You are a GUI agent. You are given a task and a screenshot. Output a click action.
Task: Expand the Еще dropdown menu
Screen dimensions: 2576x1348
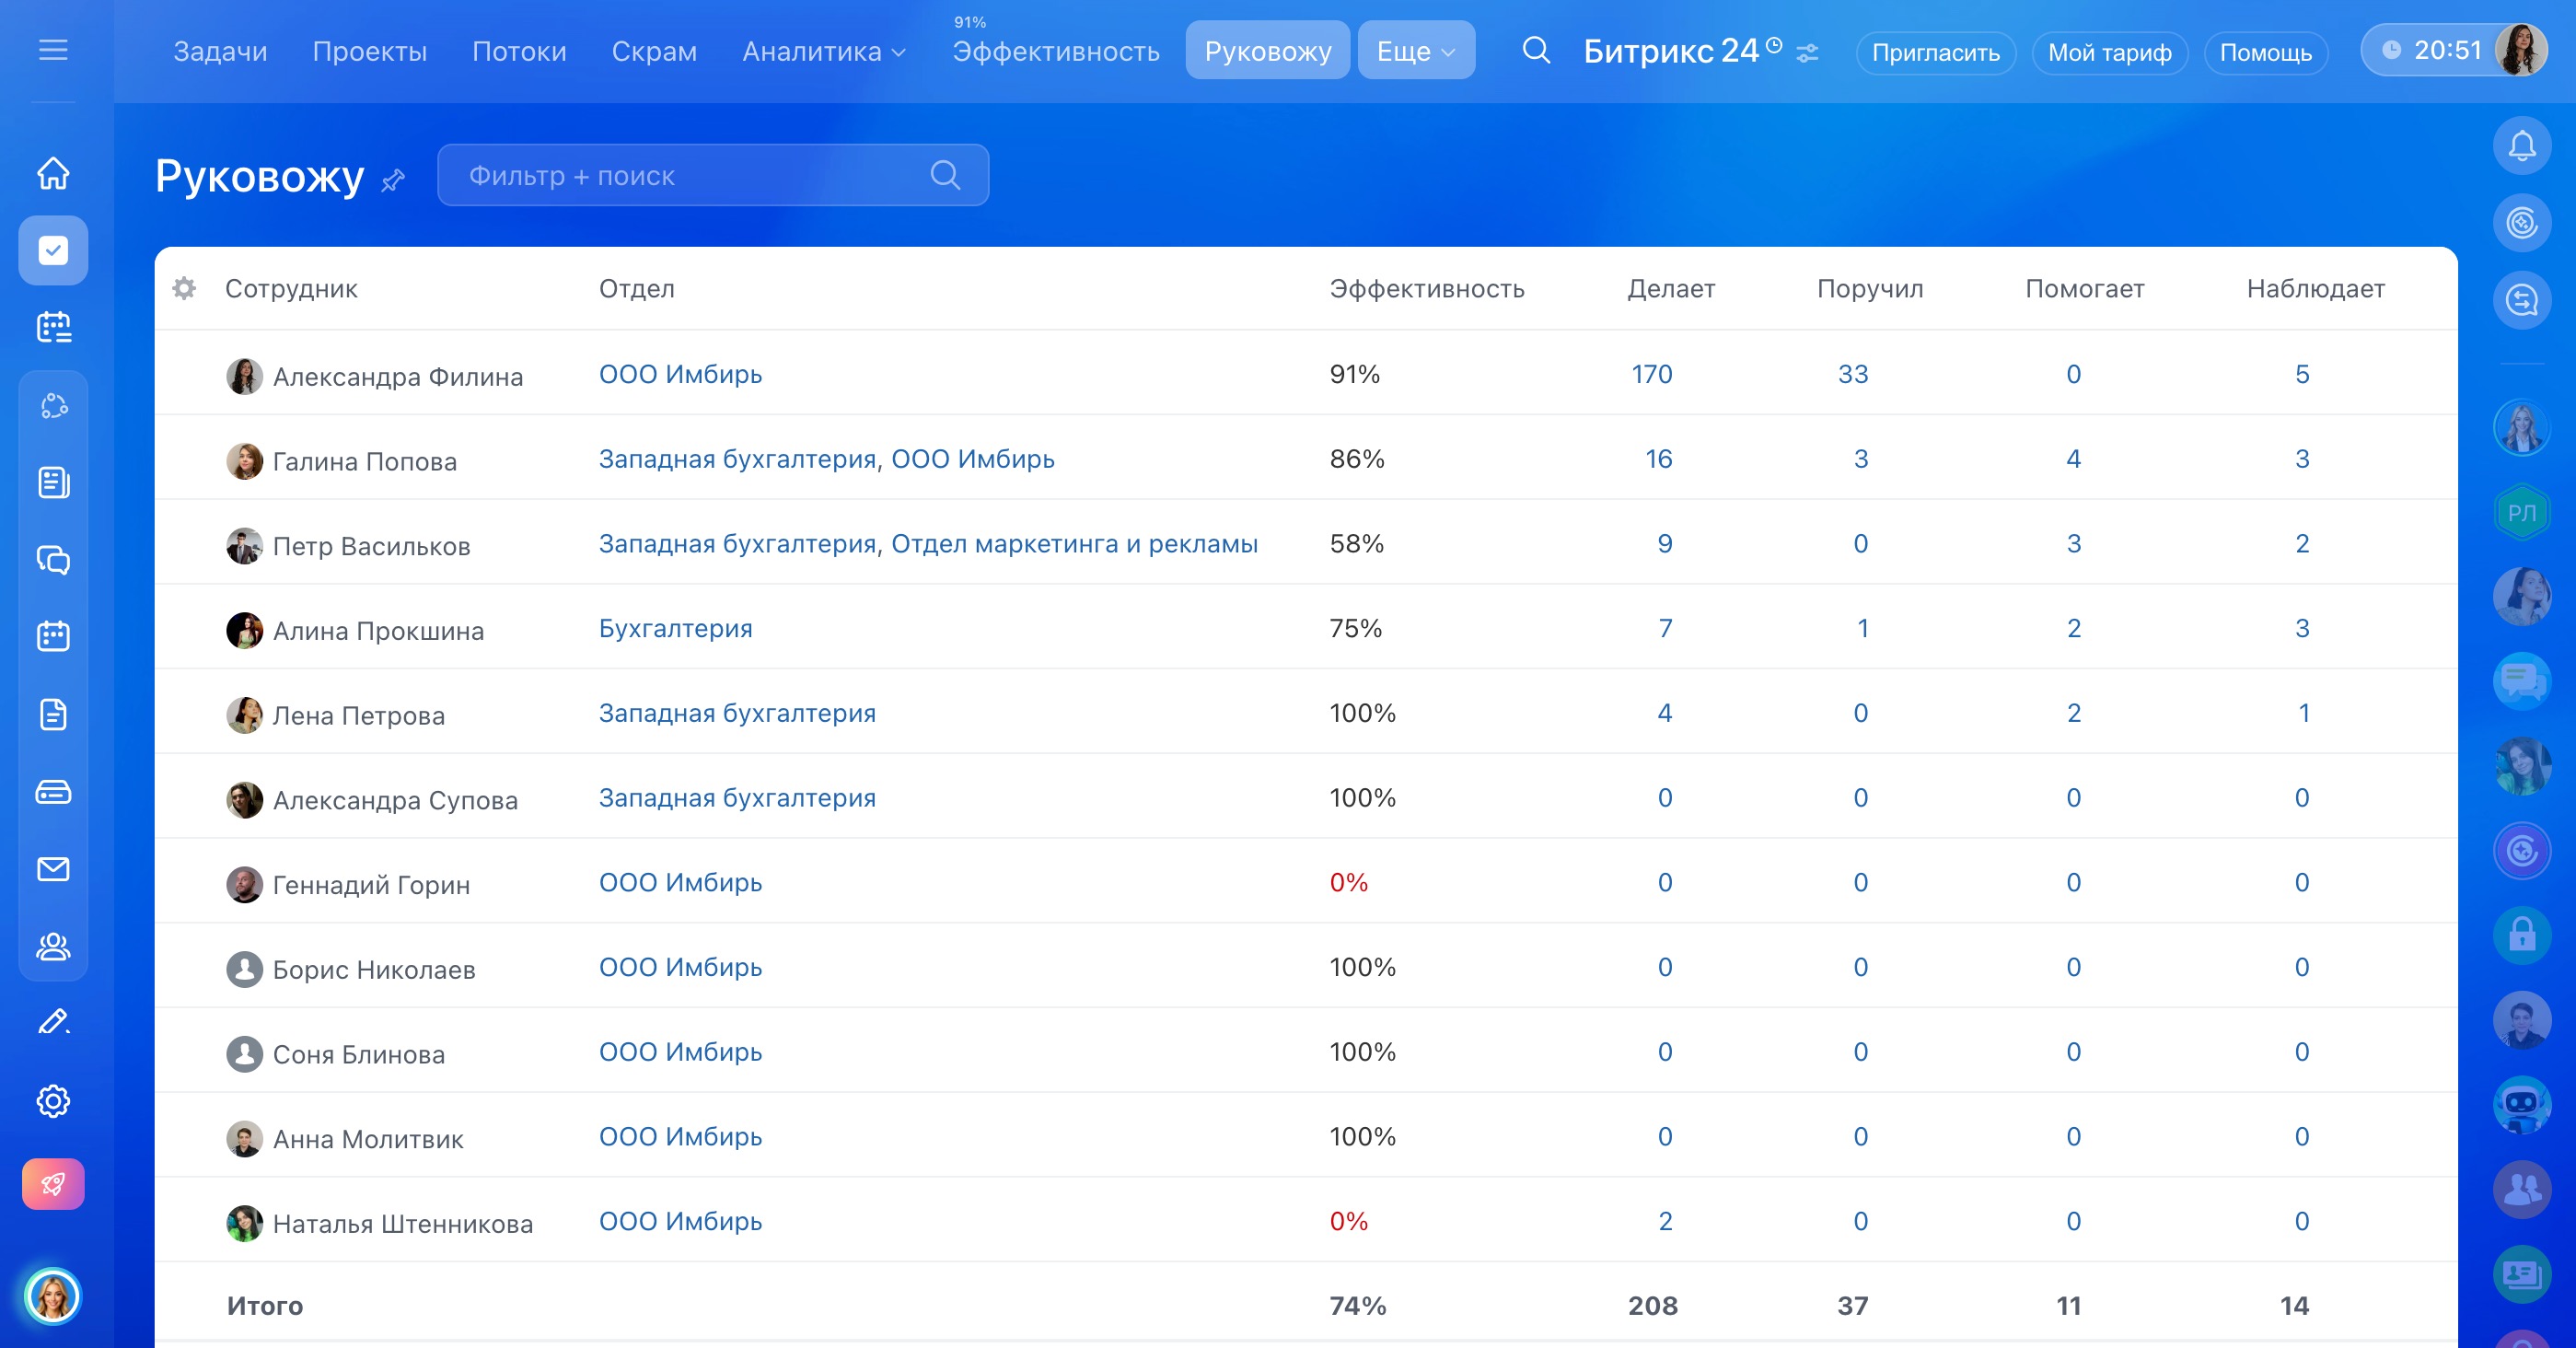click(1415, 51)
